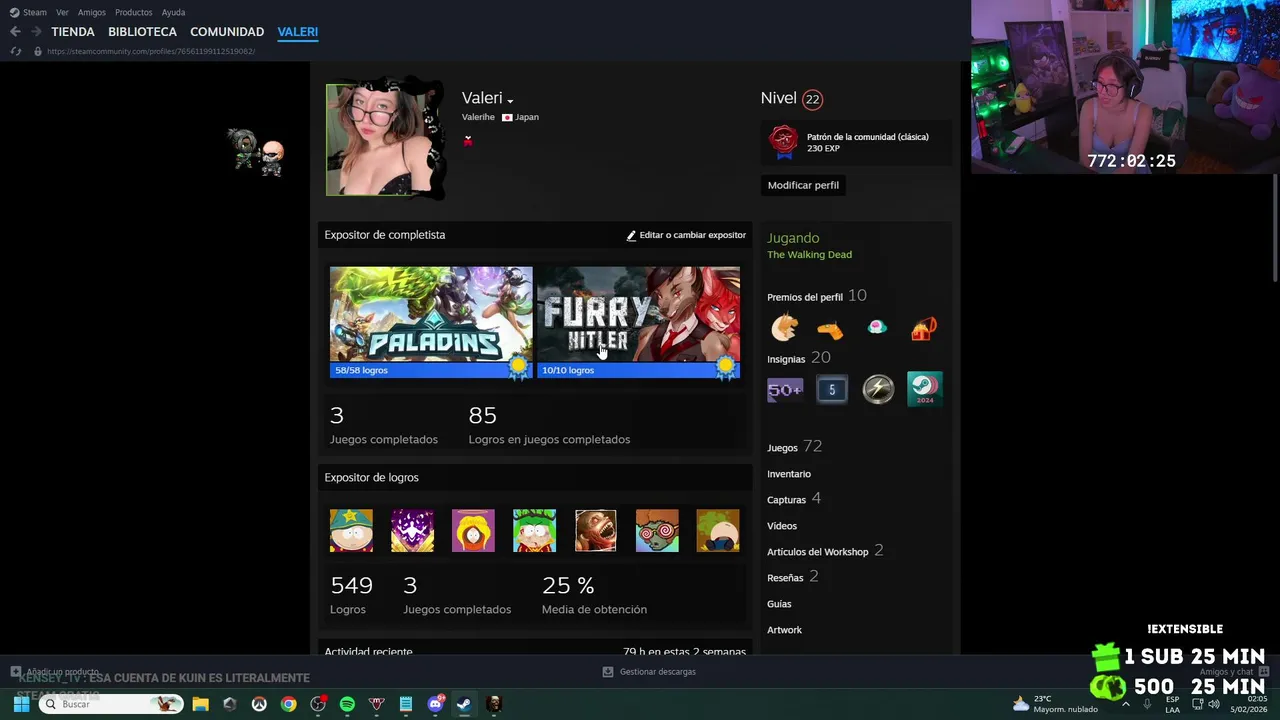Open the Windows Start menu

(x=21, y=704)
